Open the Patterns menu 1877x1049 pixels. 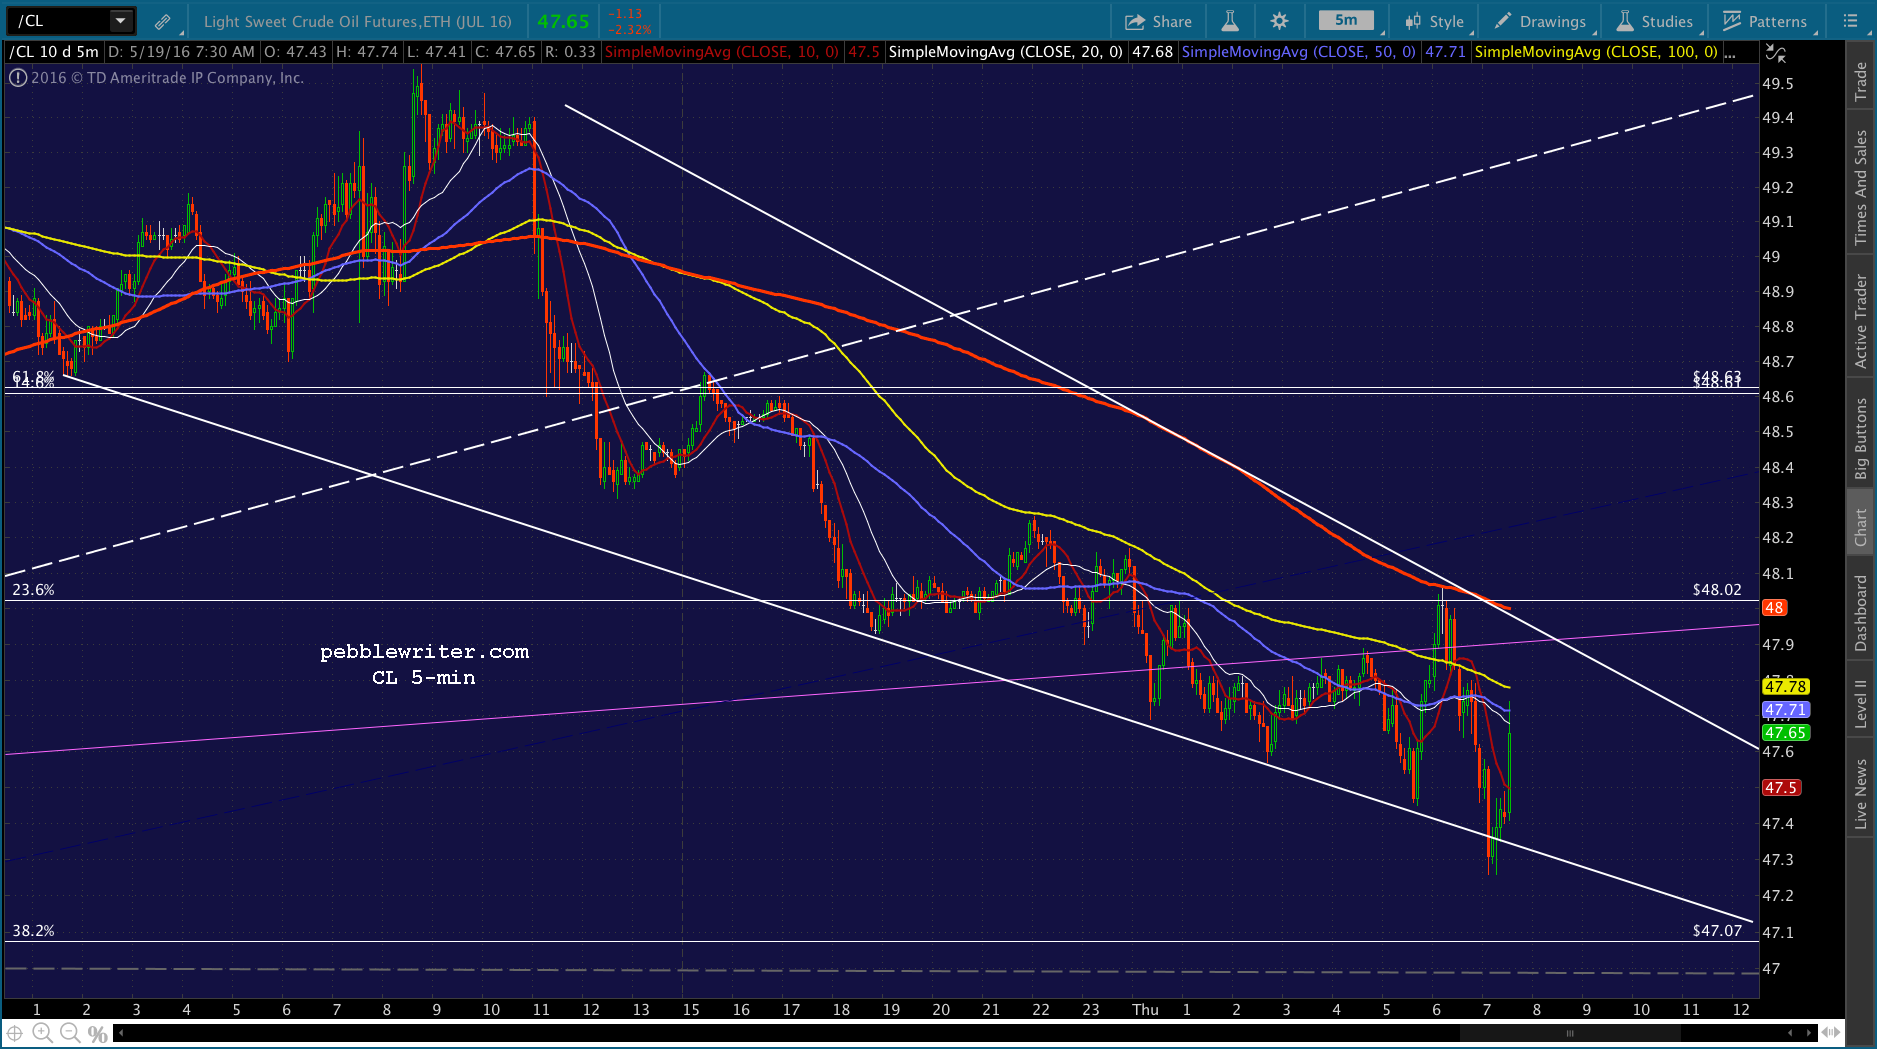[1765, 21]
